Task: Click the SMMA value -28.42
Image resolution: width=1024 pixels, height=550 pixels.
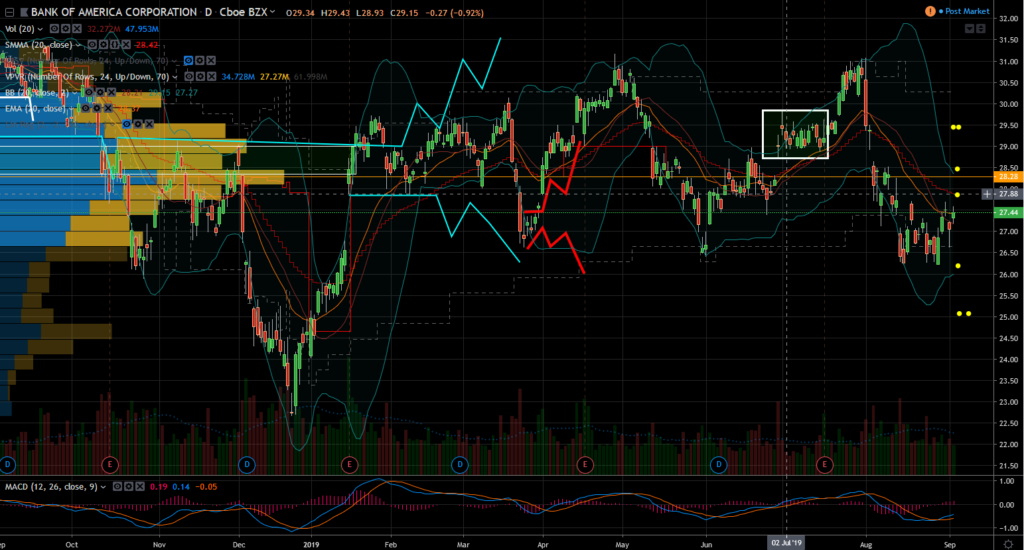Action: 146,45
